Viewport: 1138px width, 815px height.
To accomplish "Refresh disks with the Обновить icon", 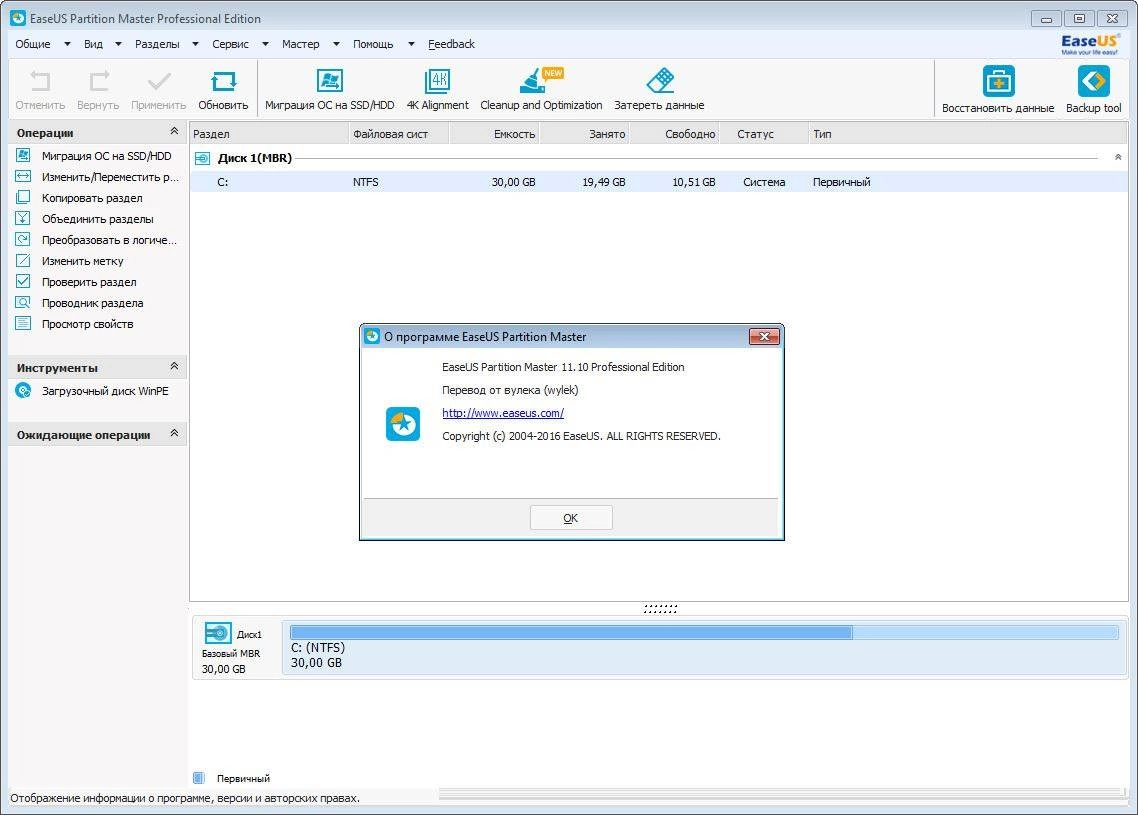I will click(x=223, y=81).
